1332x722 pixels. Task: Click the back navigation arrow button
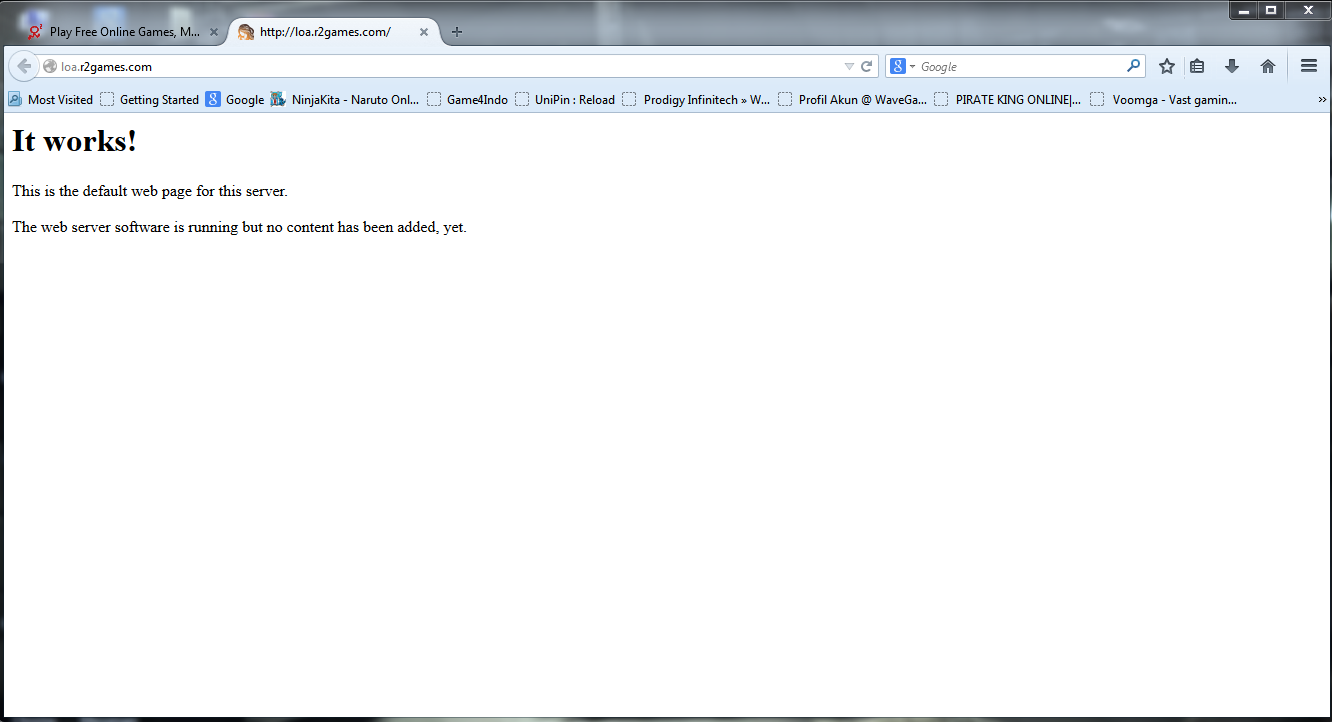tap(24, 66)
